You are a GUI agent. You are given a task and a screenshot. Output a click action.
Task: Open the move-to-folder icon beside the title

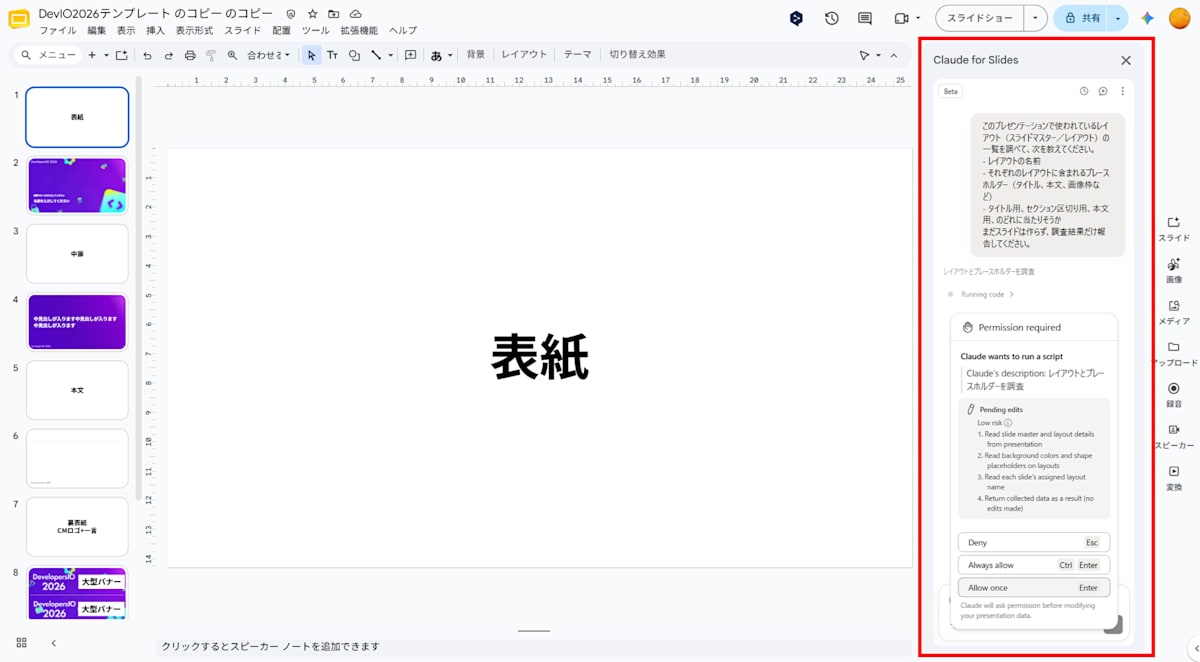click(x=333, y=14)
